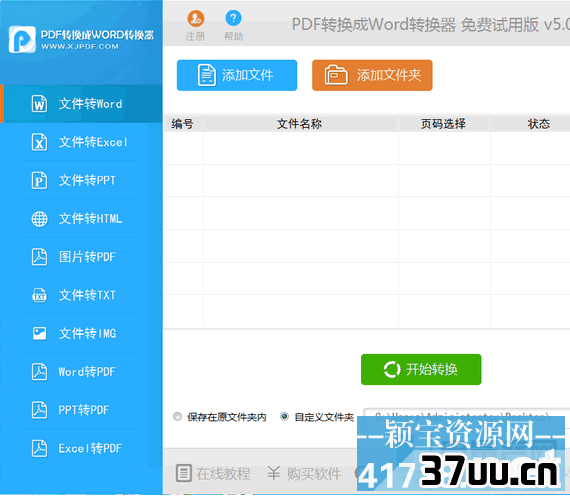Choose Excel转PDF in the sidebar
570x496 pixels.
81,448
